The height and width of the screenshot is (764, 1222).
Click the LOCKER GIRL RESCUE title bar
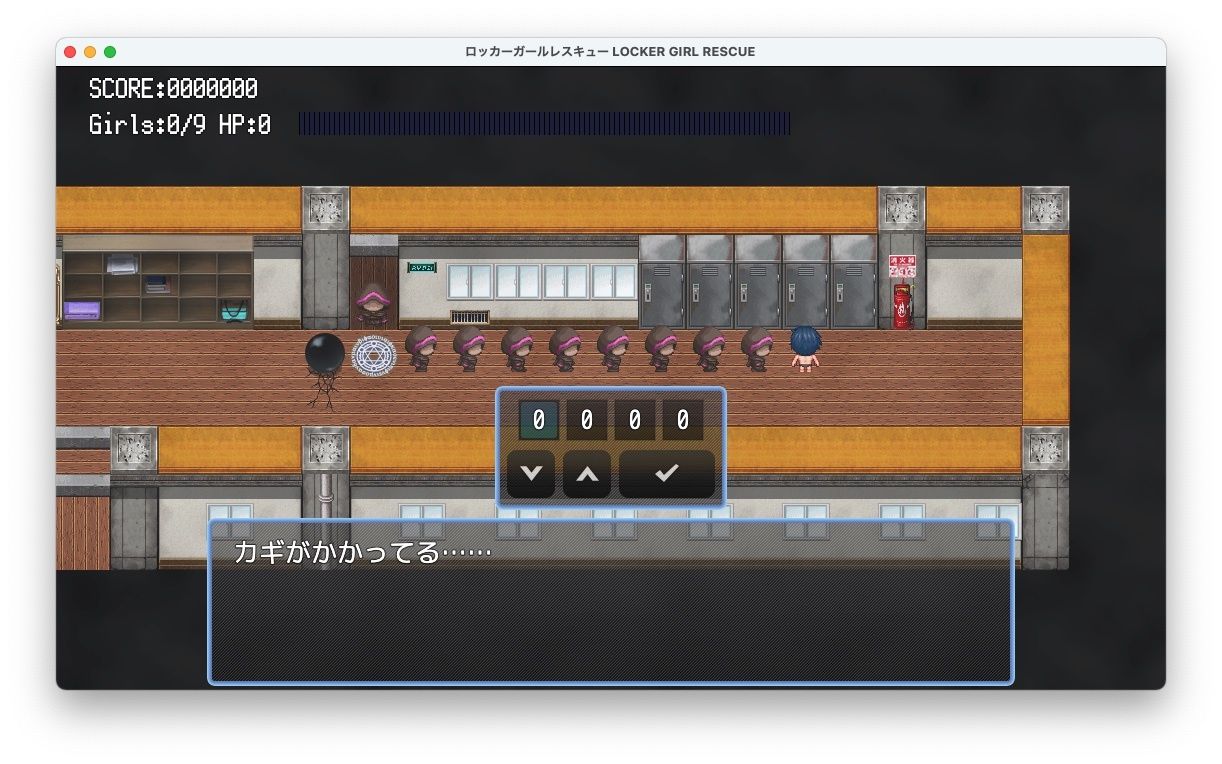611,51
